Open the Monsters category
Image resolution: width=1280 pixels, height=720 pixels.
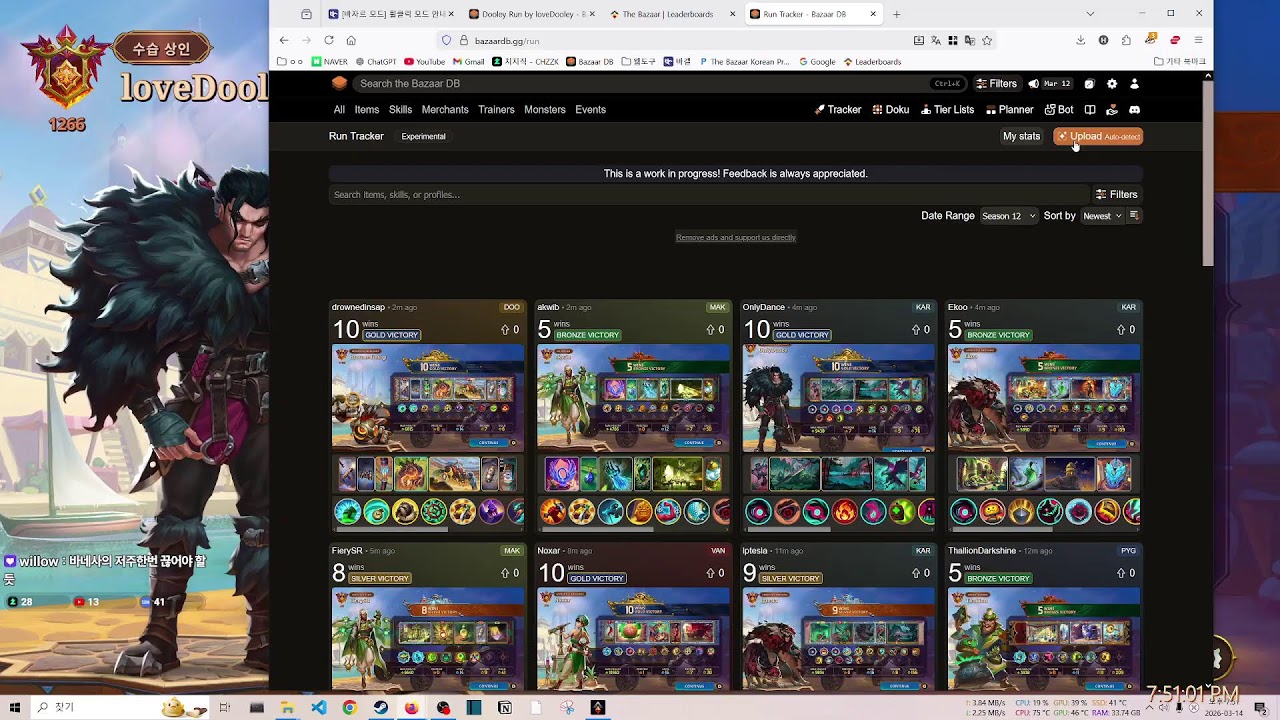pos(545,110)
